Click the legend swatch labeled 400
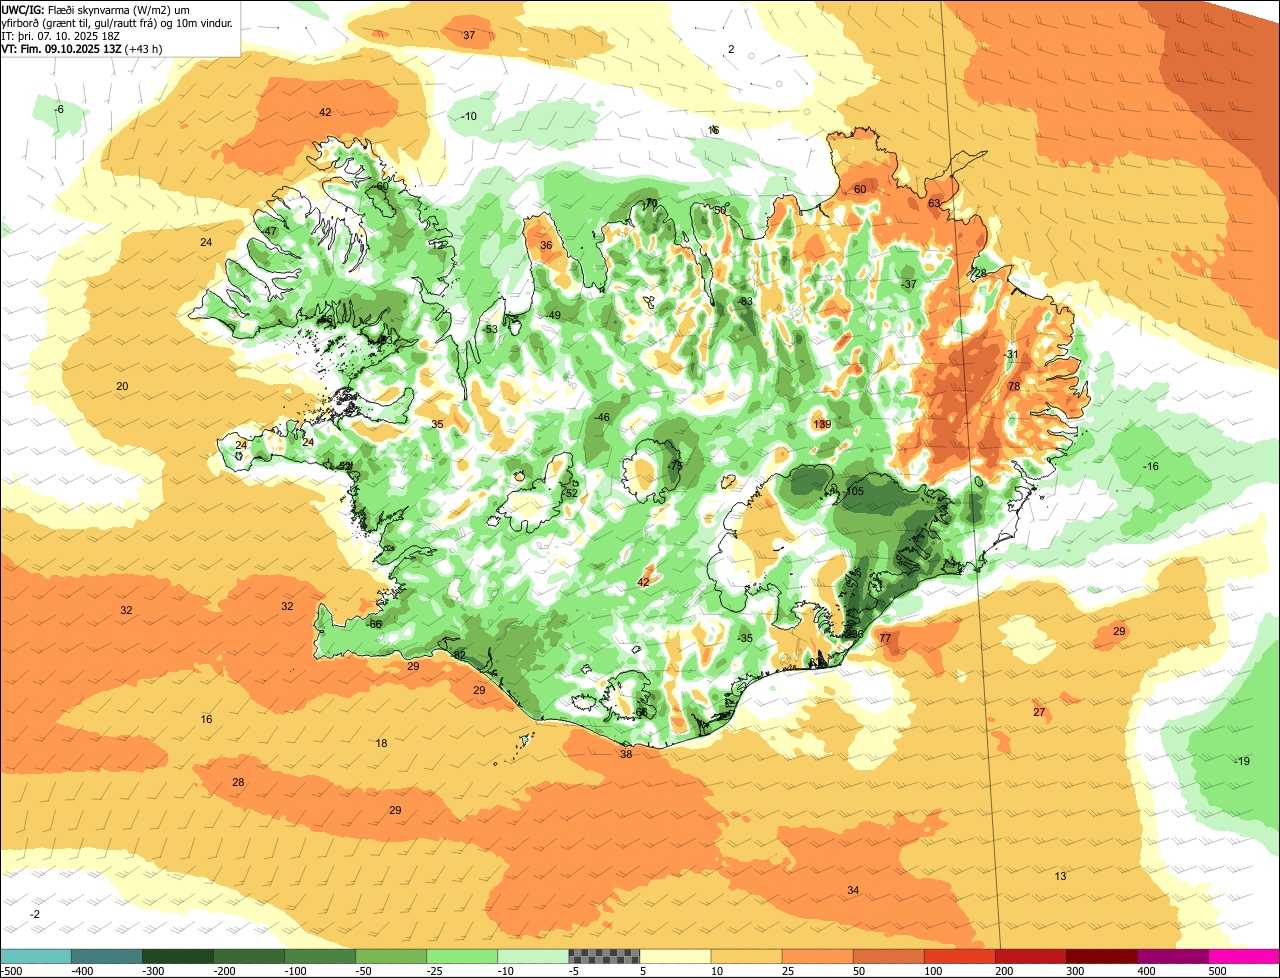This screenshot has height=978, width=1280. (1172, 956)
